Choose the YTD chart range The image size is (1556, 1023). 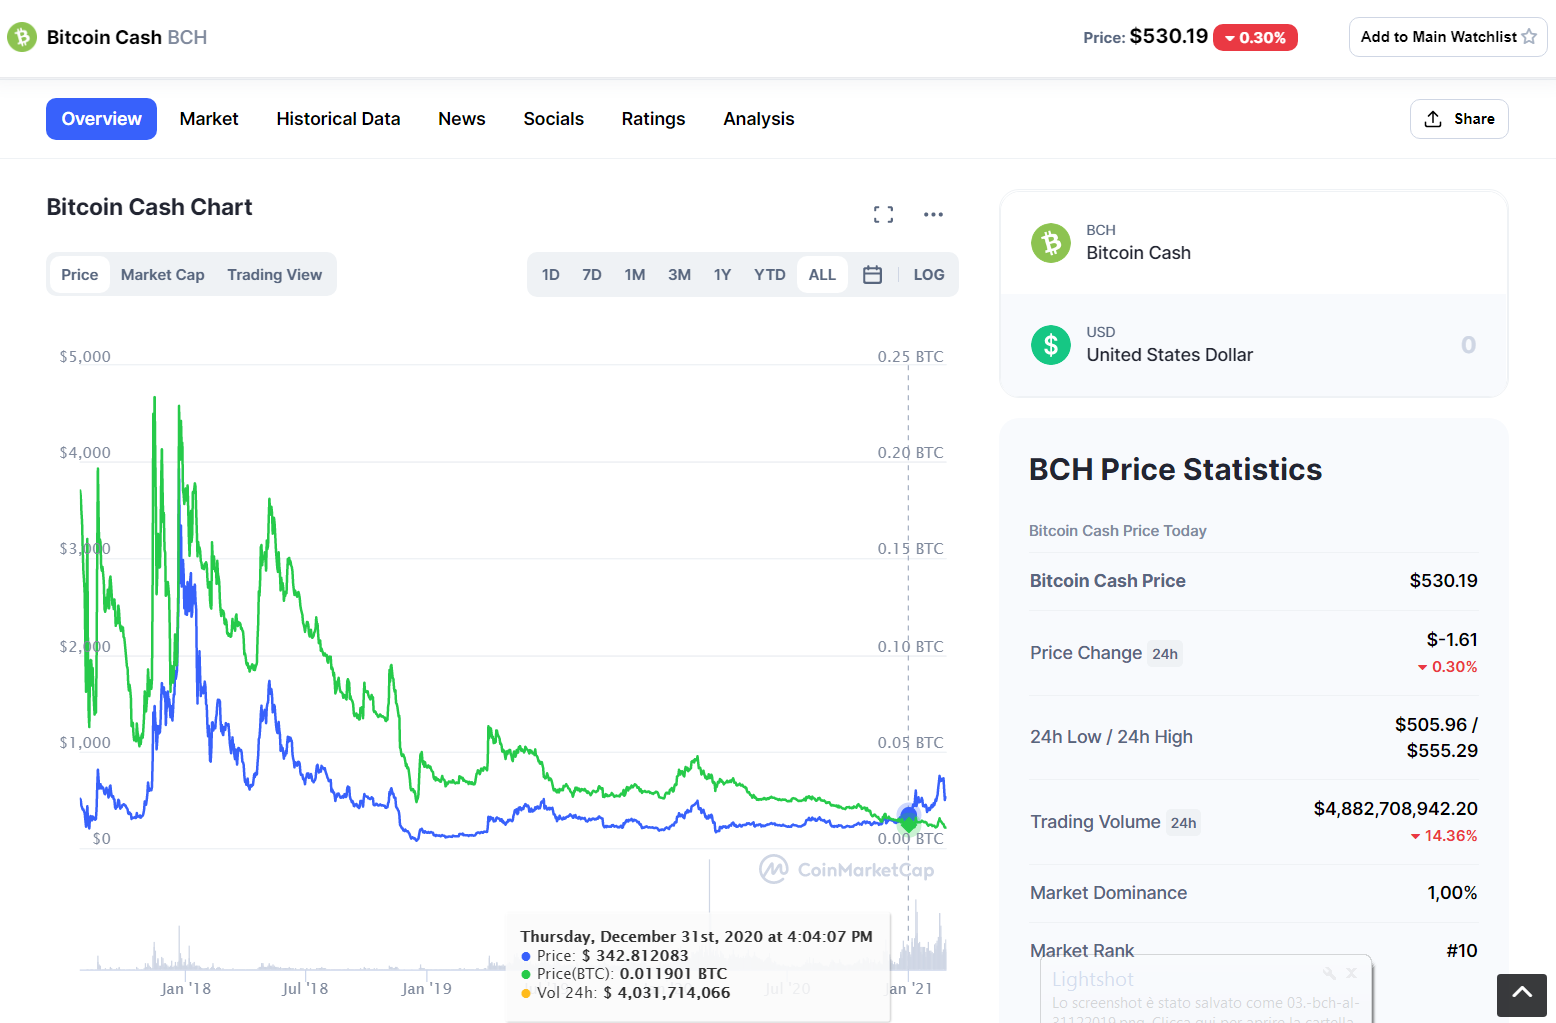click(770, 275)
